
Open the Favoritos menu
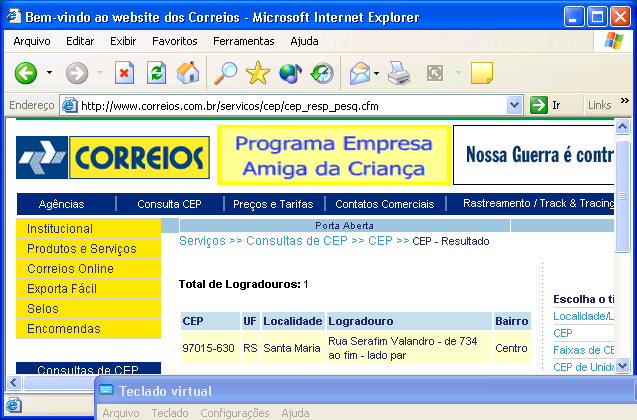175,41
